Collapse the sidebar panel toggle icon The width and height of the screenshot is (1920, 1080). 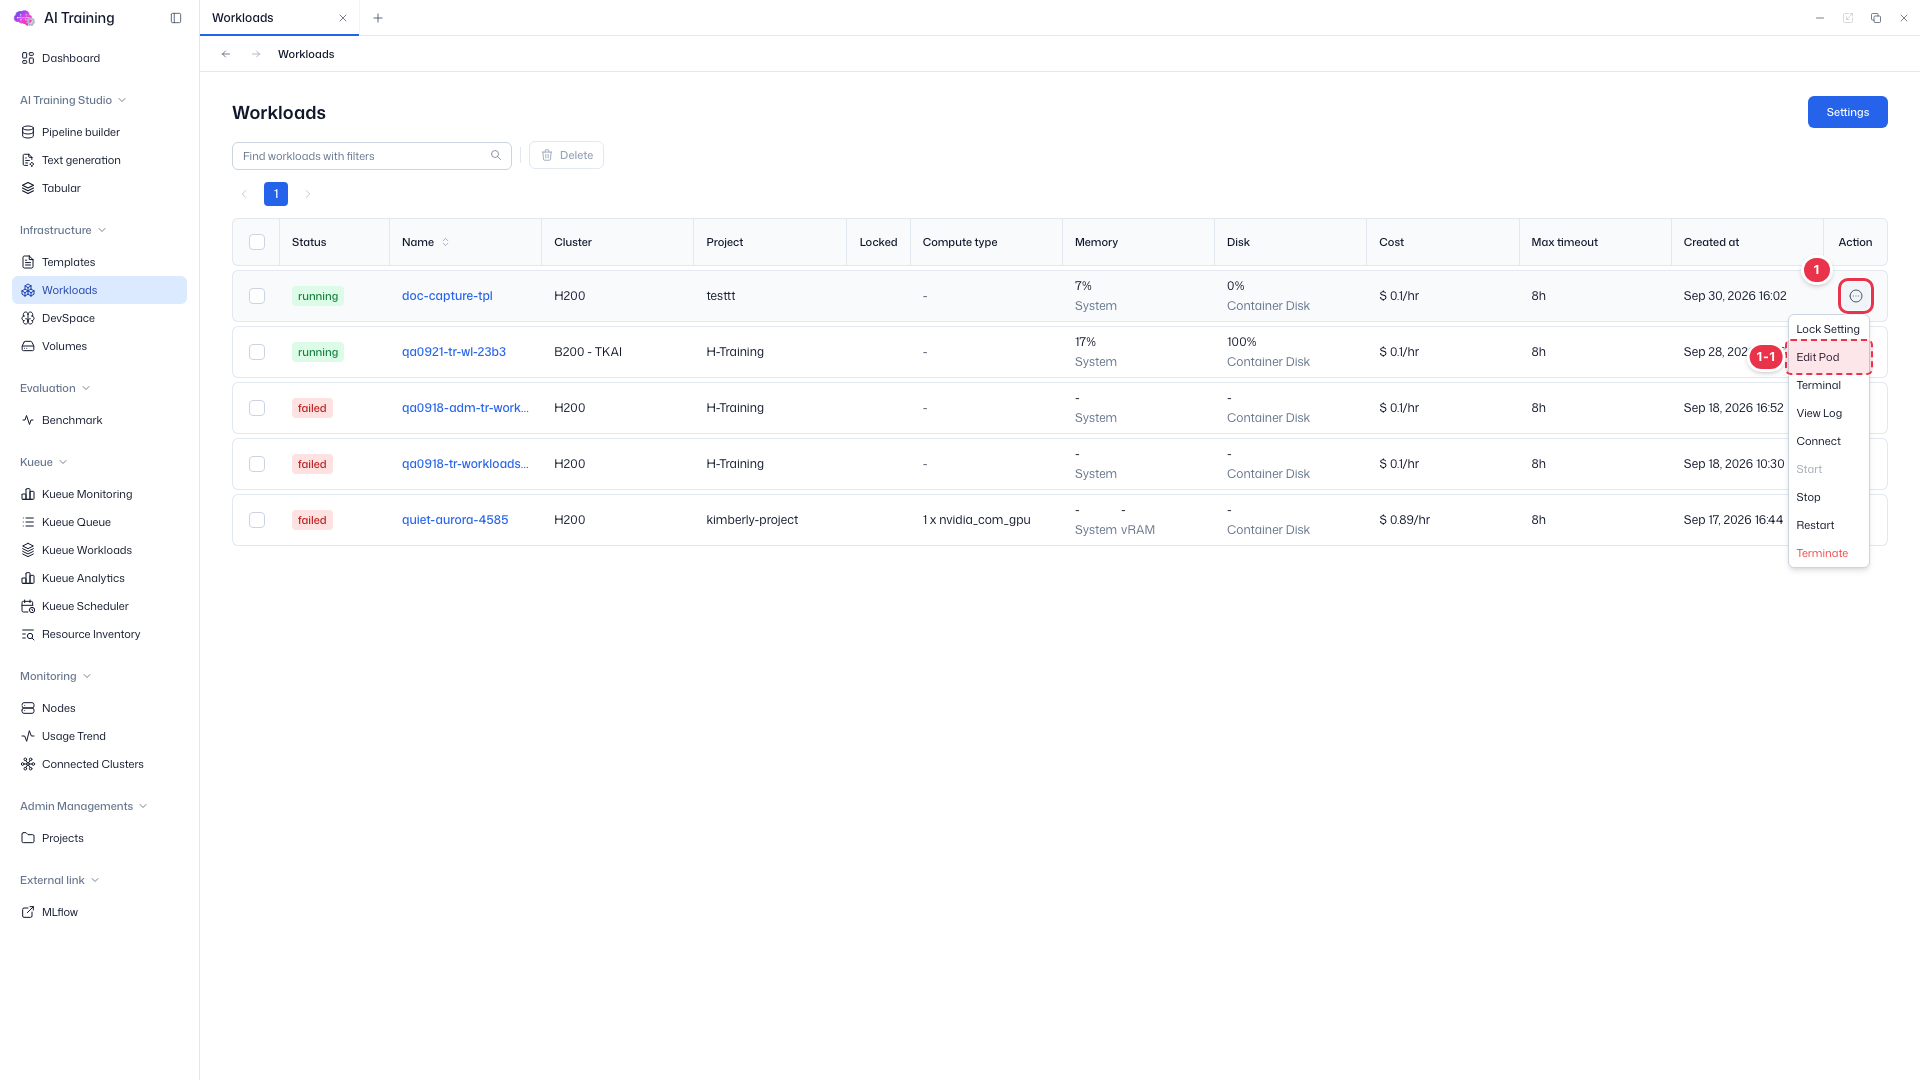pyautogui.click(x=176, y=18)
